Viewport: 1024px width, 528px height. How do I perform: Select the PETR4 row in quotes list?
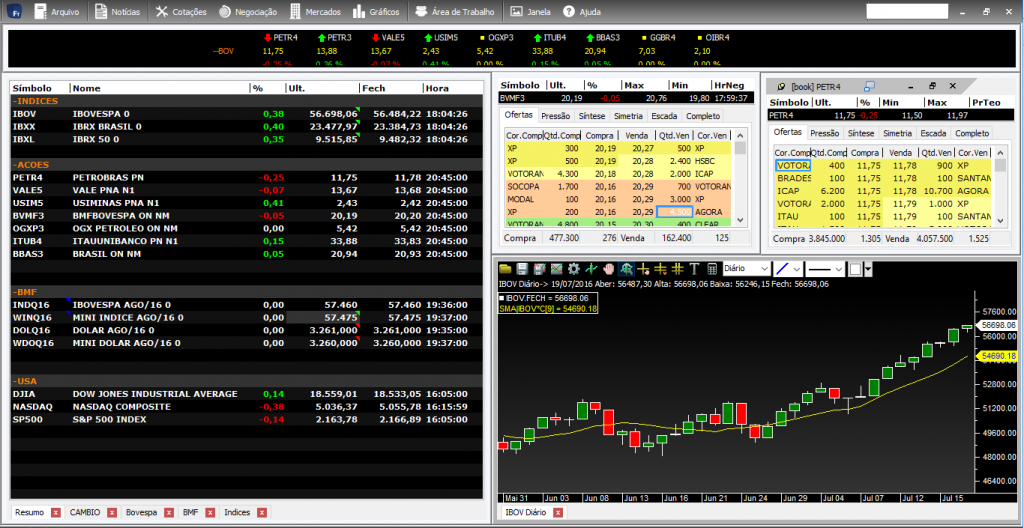click(x=247, y=177)
